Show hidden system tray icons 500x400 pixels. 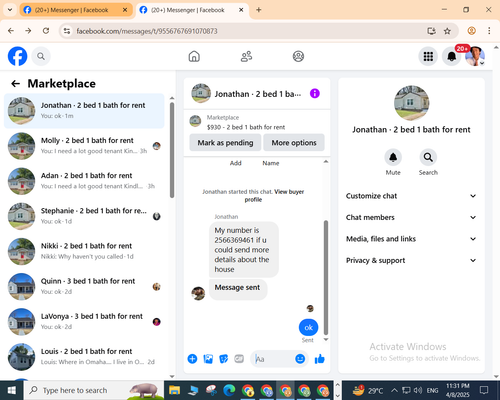394,390
